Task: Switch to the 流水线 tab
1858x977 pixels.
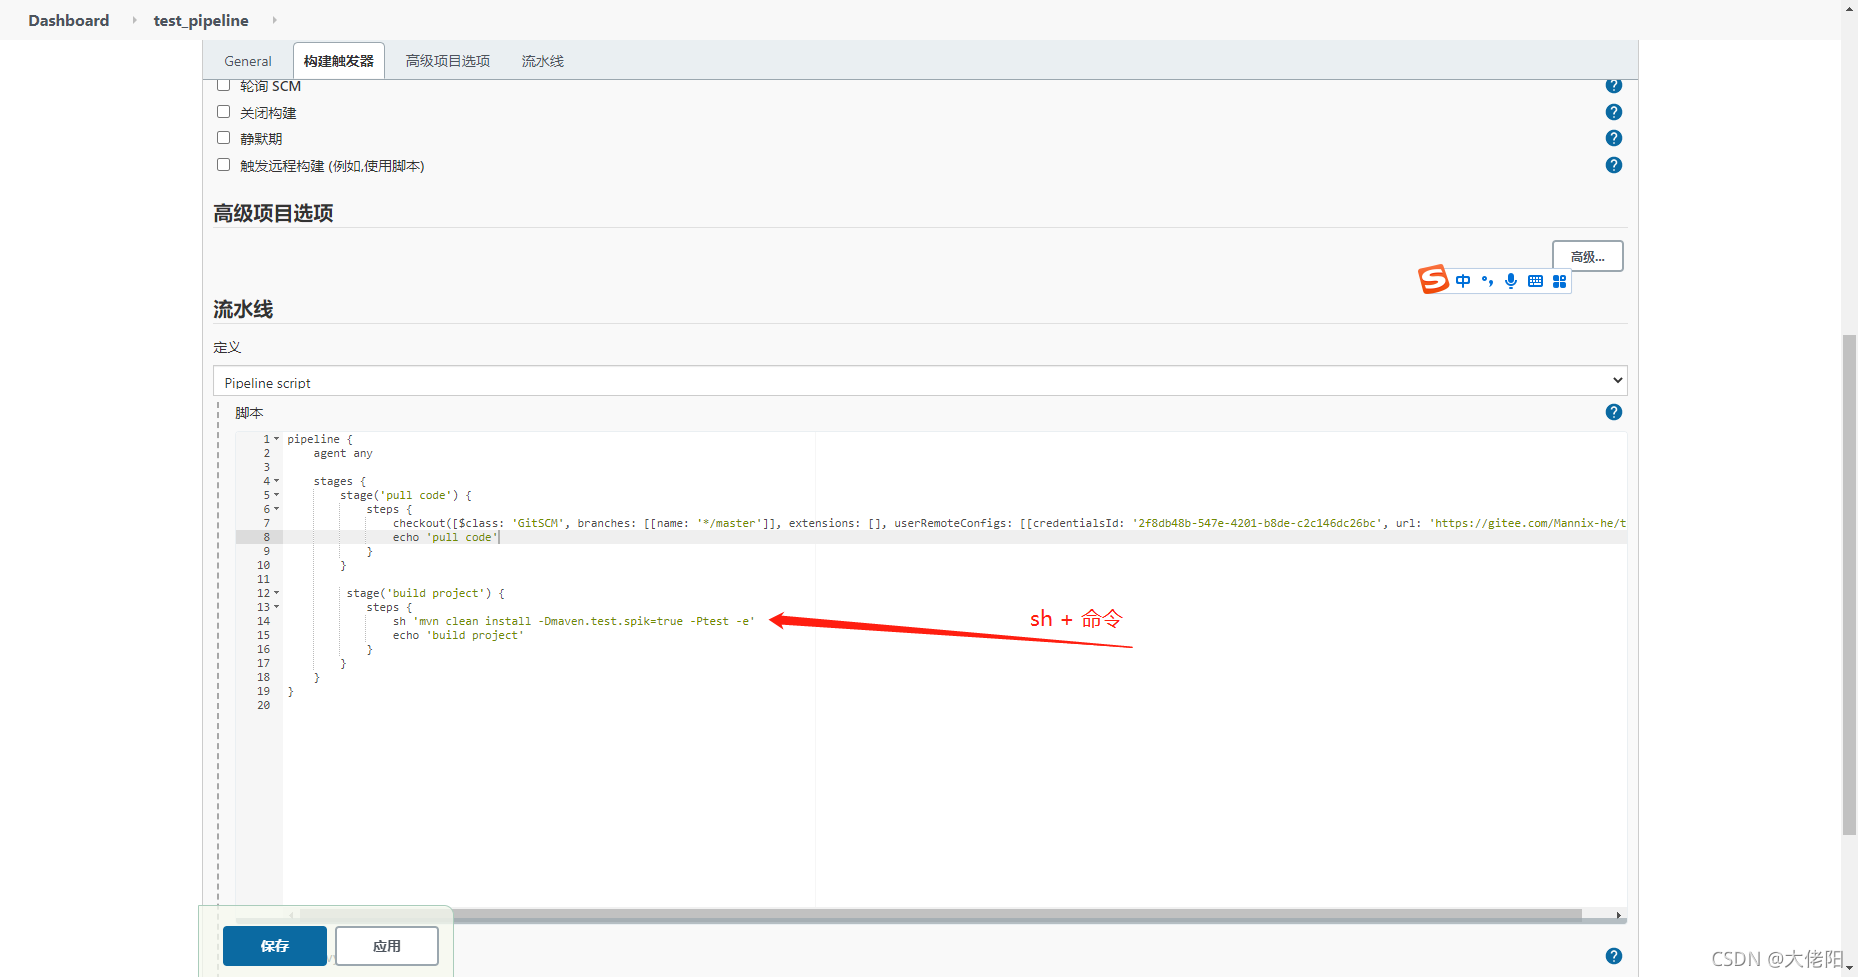Action: 543,61
